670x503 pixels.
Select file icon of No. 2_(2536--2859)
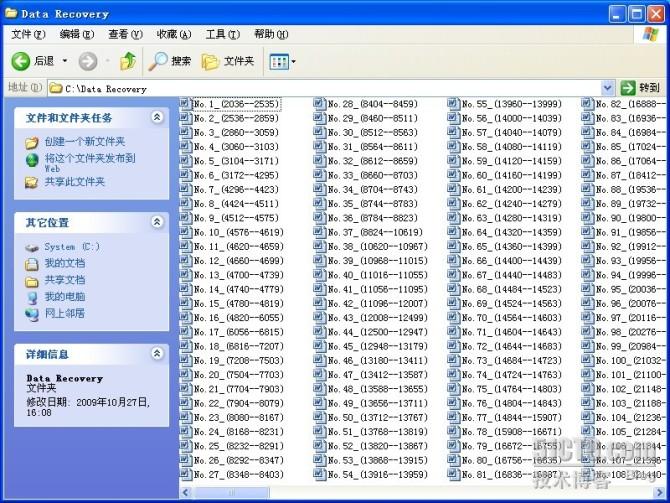185,118
